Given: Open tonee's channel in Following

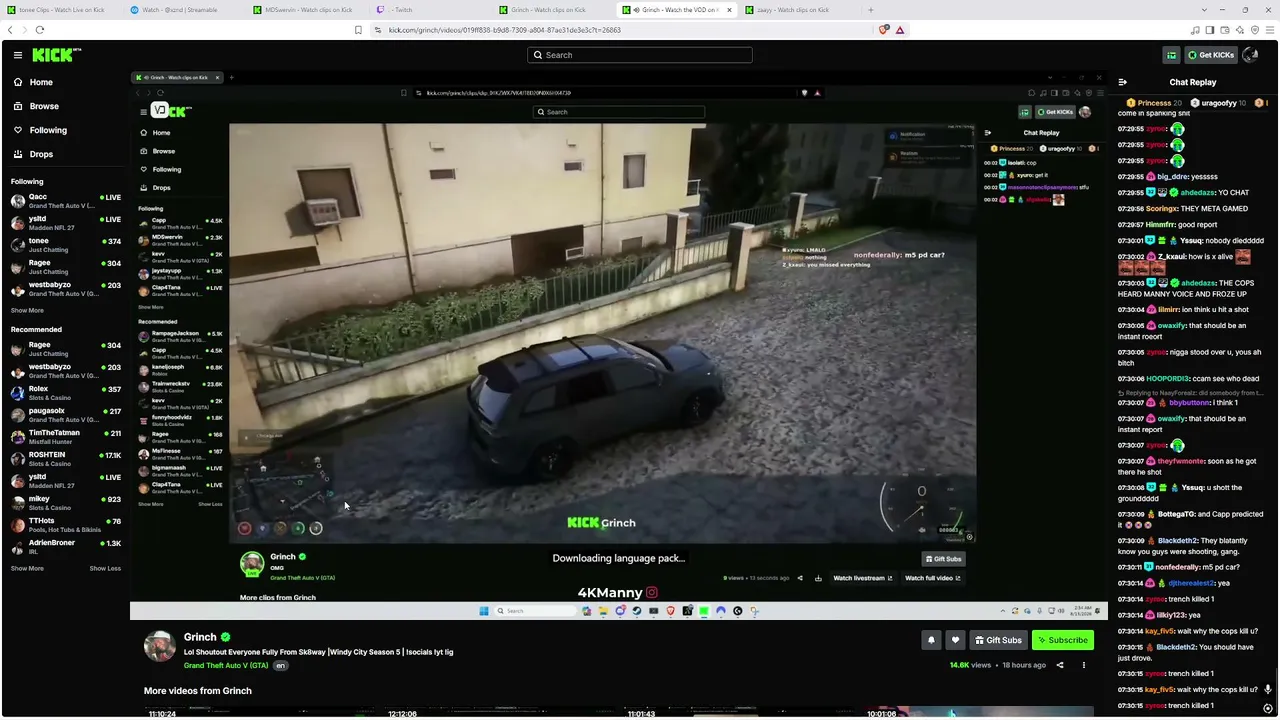Looking at the screenshot, I should [65, 245].
